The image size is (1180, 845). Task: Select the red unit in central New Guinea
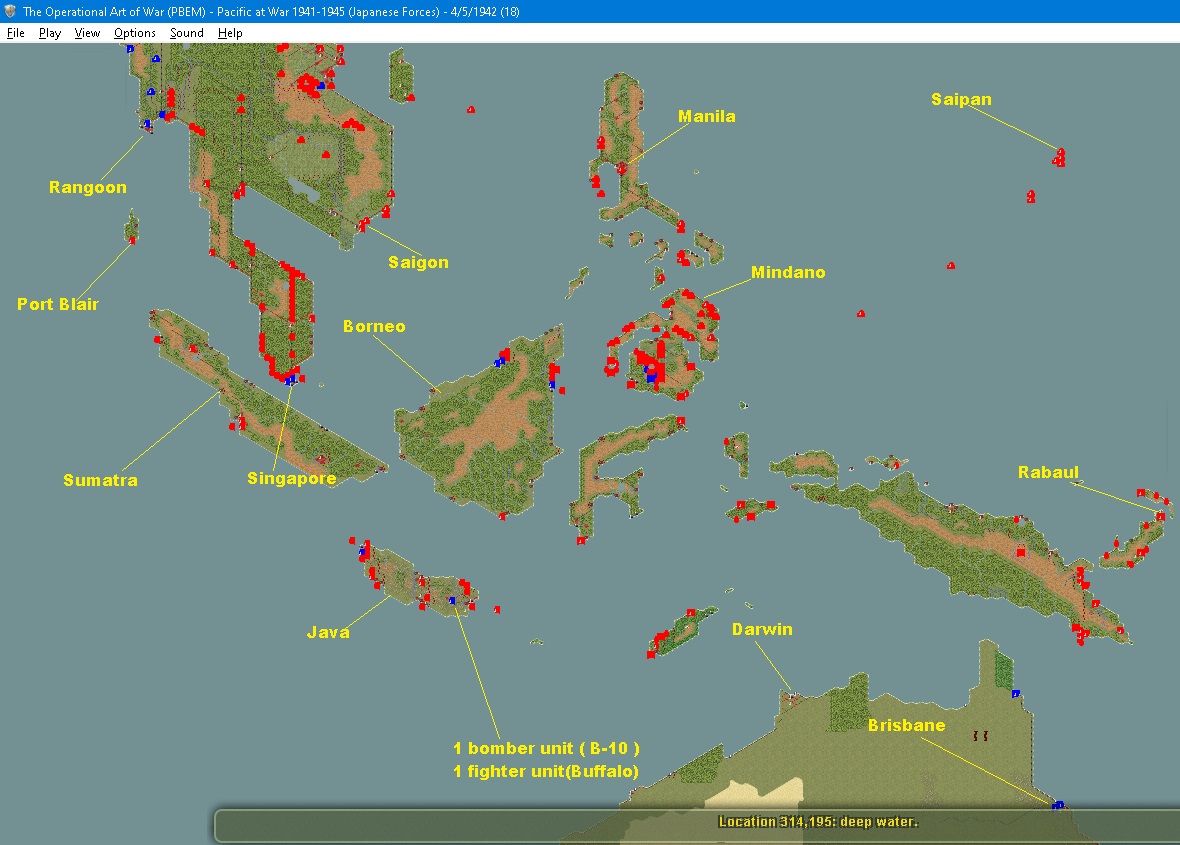click(1020, 552)
